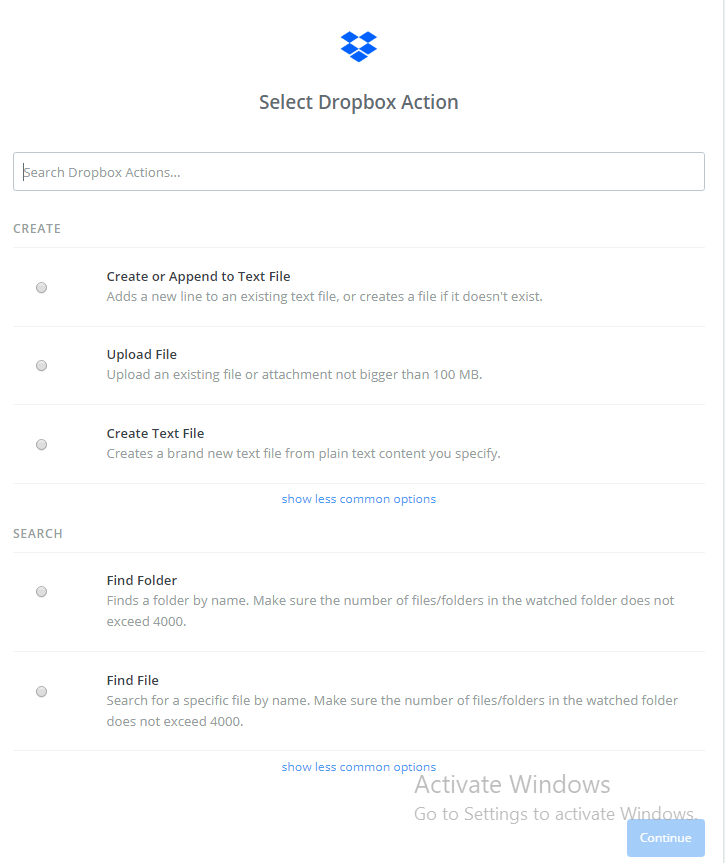Click 'Upload an existing file or attachment' description
This screenshot has width=725, height=863.
294,374
